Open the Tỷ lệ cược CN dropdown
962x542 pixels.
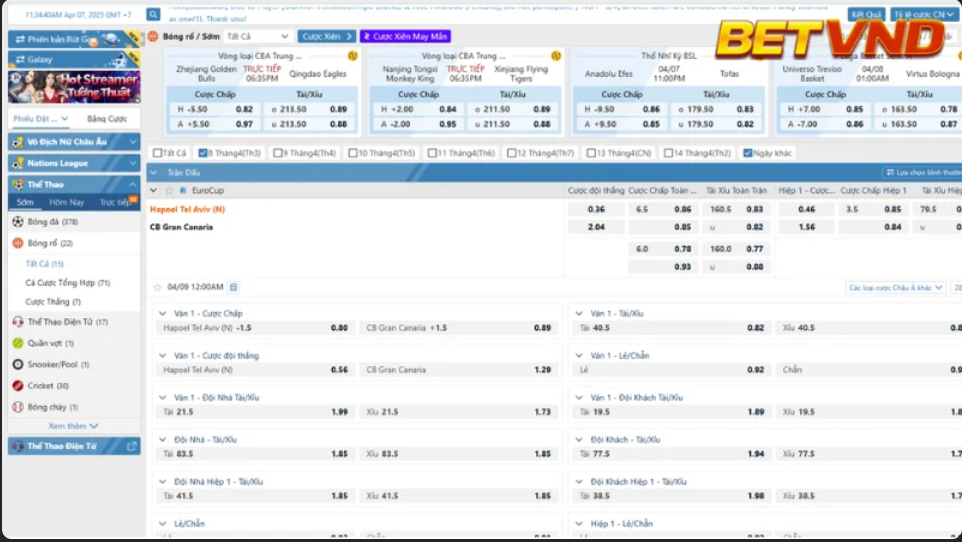(x=924, y=15)
